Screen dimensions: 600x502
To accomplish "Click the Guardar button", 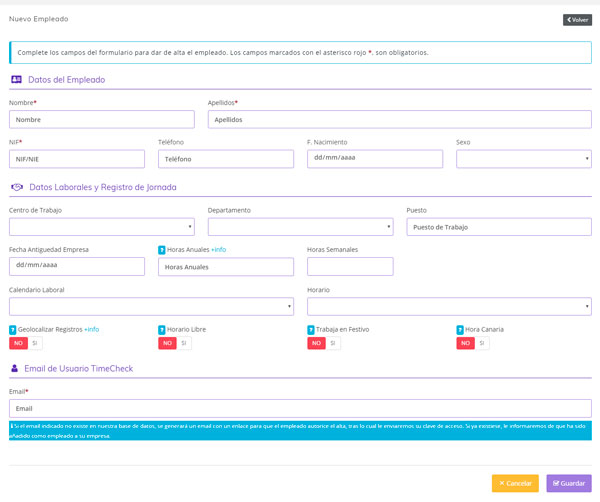I will [x=569, y=483].
